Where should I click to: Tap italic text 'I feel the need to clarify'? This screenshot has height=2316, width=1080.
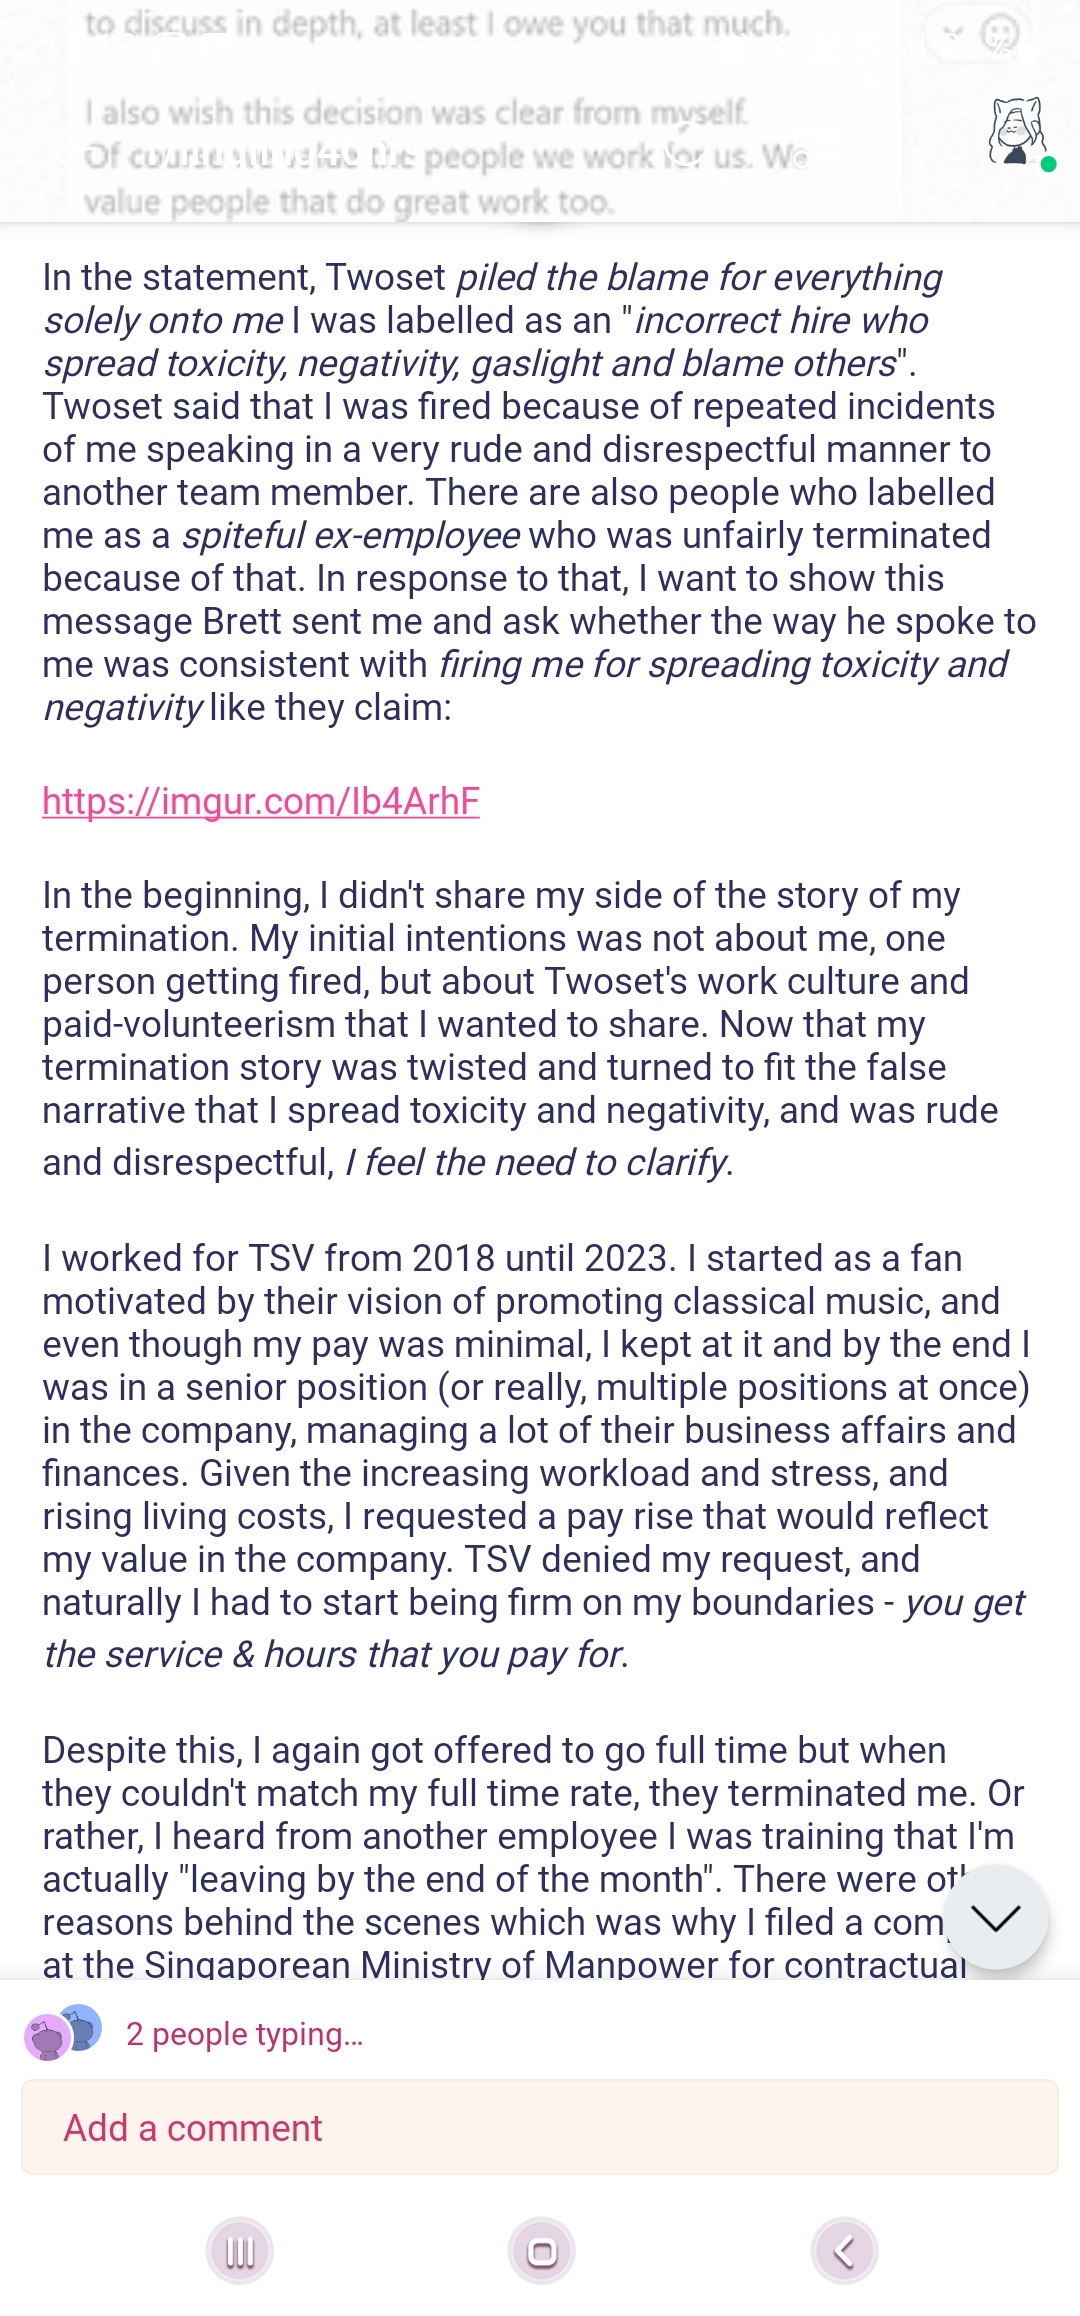538,1162
